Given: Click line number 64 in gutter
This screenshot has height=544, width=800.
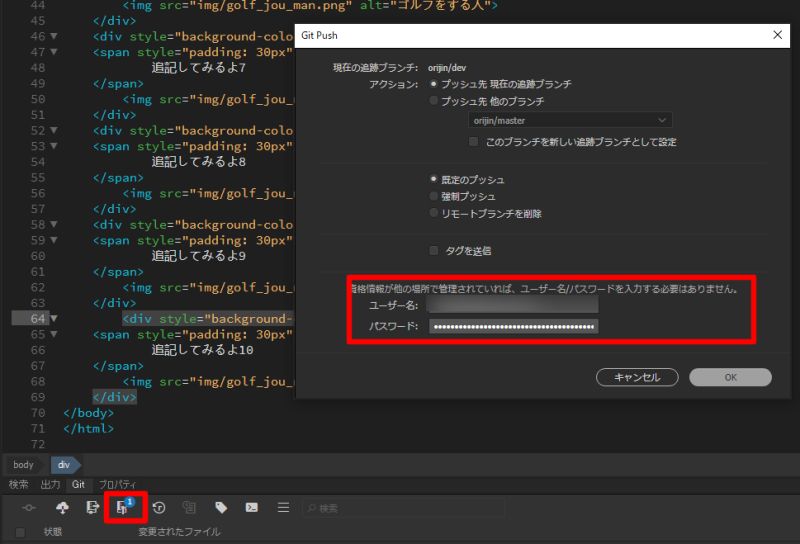Looking at the screenshot, I should 38,319.
